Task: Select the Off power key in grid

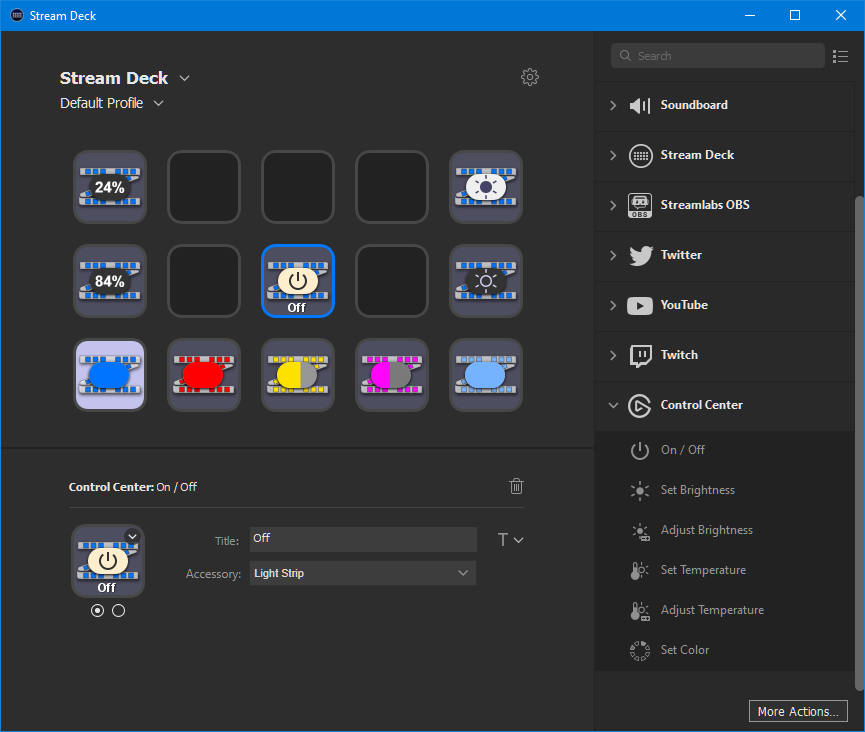Action: pos(298,281)
